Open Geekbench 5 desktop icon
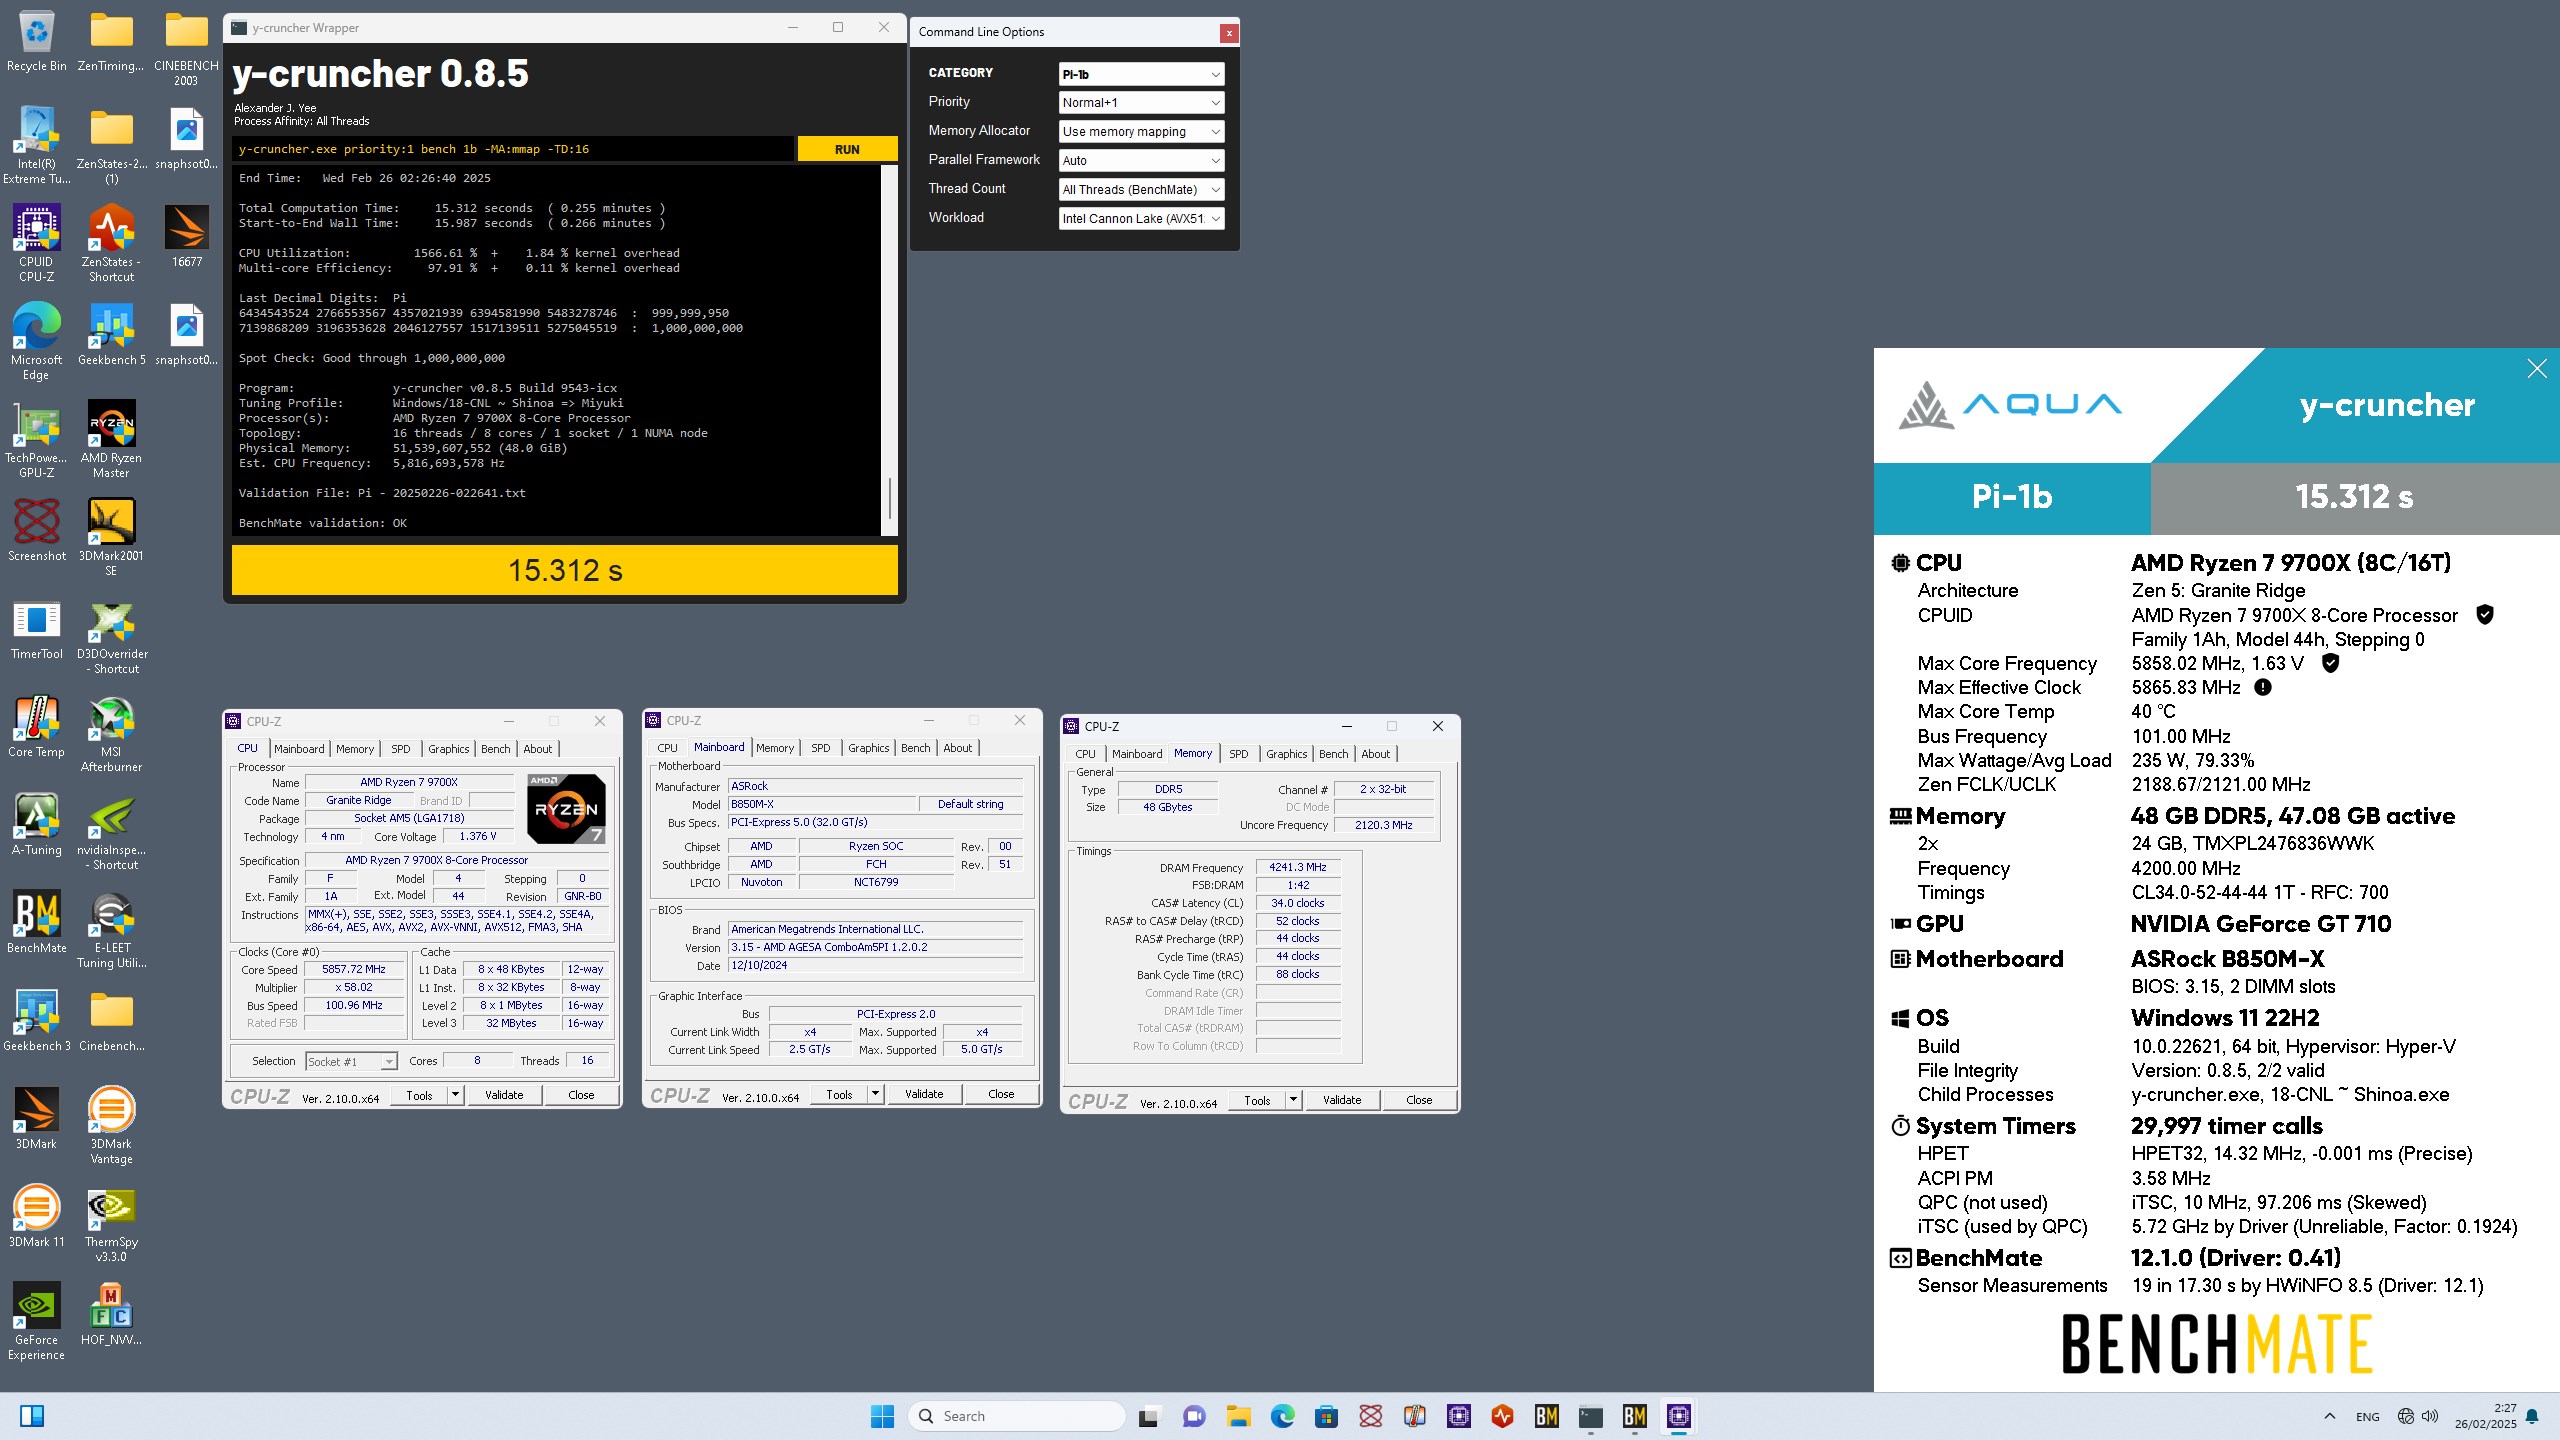 (111, 334)
